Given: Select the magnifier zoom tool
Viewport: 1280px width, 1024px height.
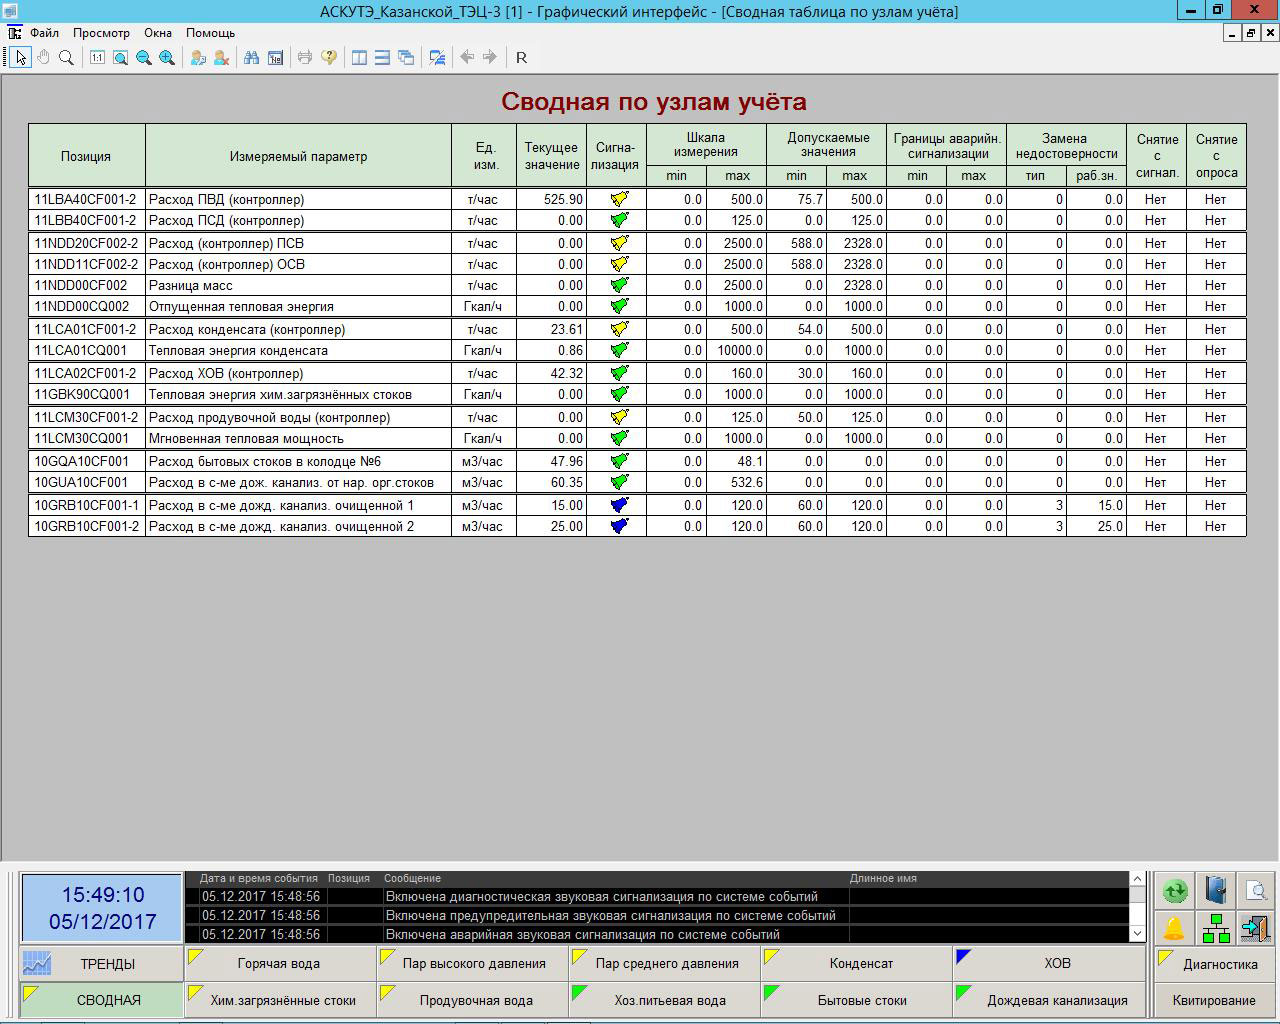Looking at the screenshot, I should pos(66,57).
